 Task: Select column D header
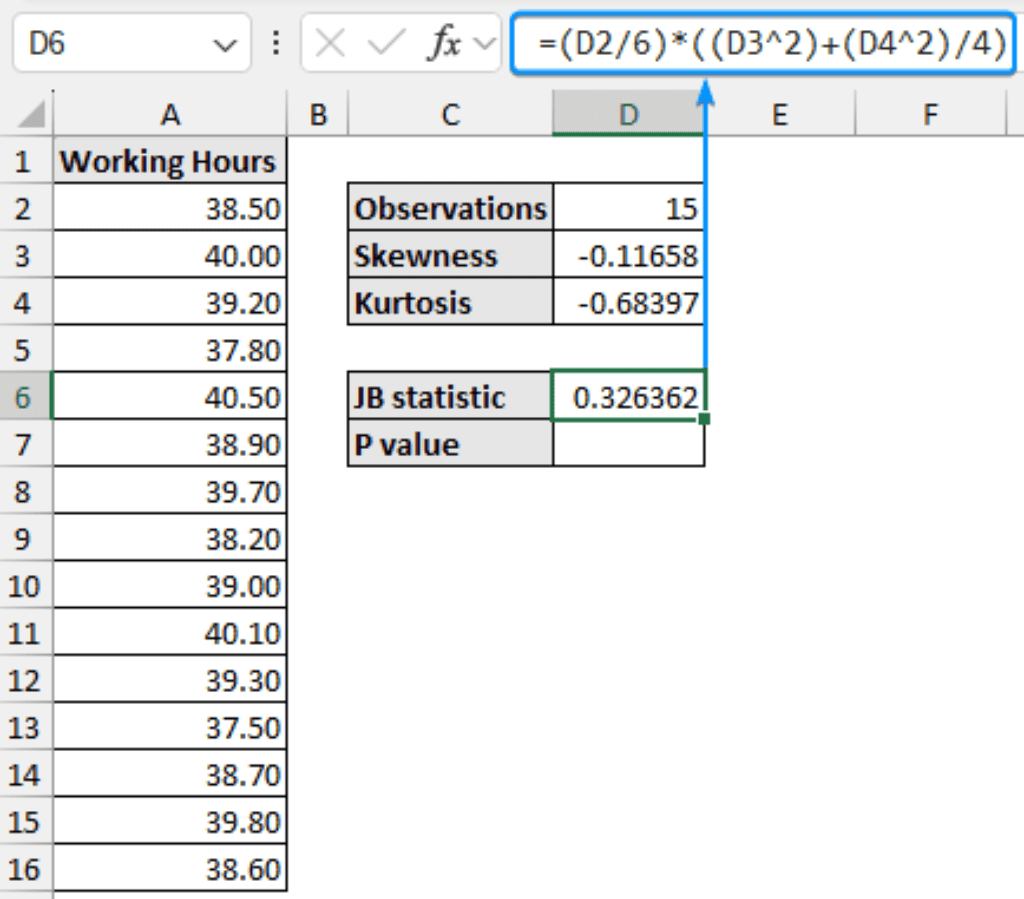[628, 116]
